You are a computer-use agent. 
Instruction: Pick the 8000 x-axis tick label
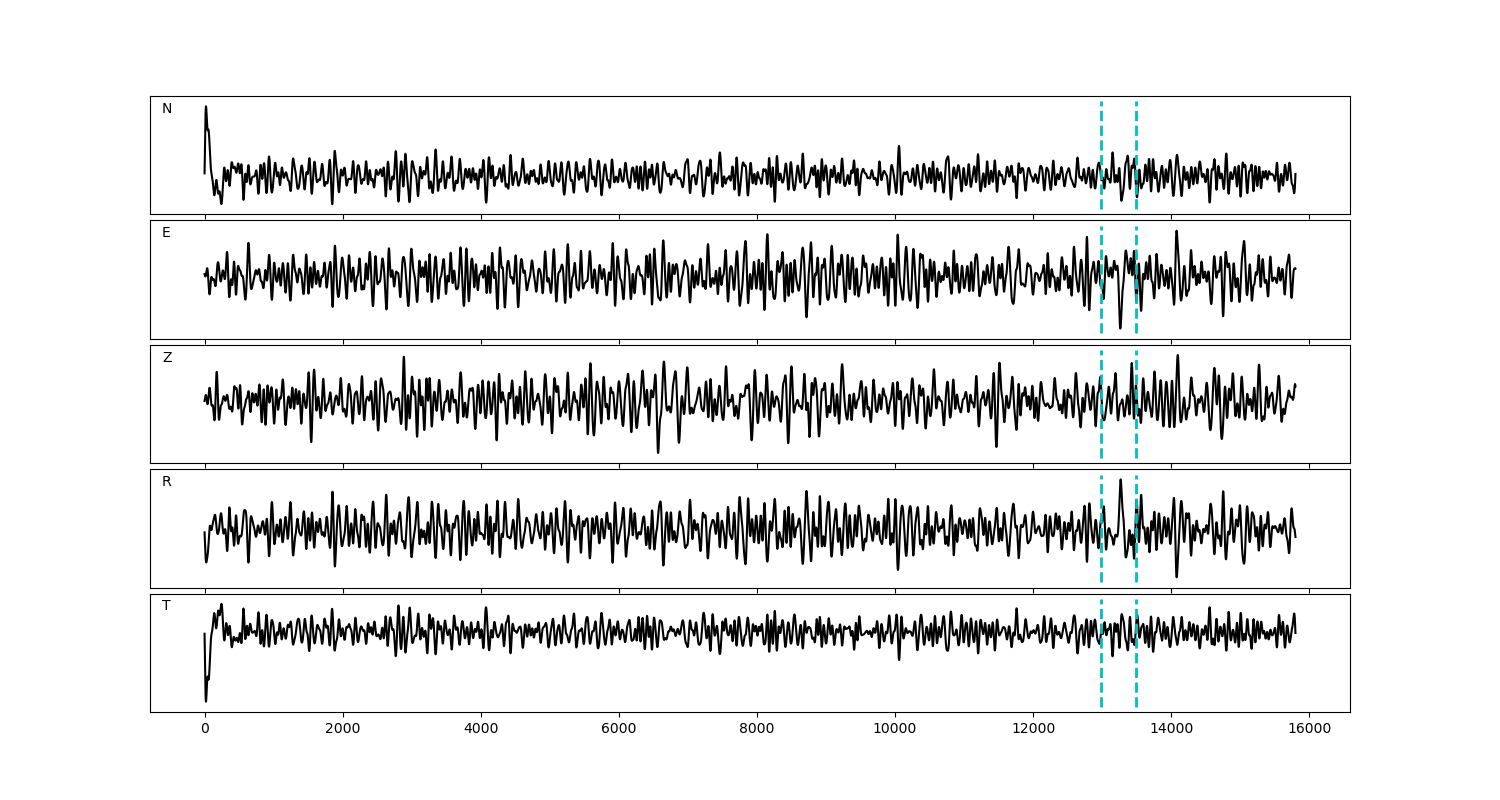(x=757, y=730)
